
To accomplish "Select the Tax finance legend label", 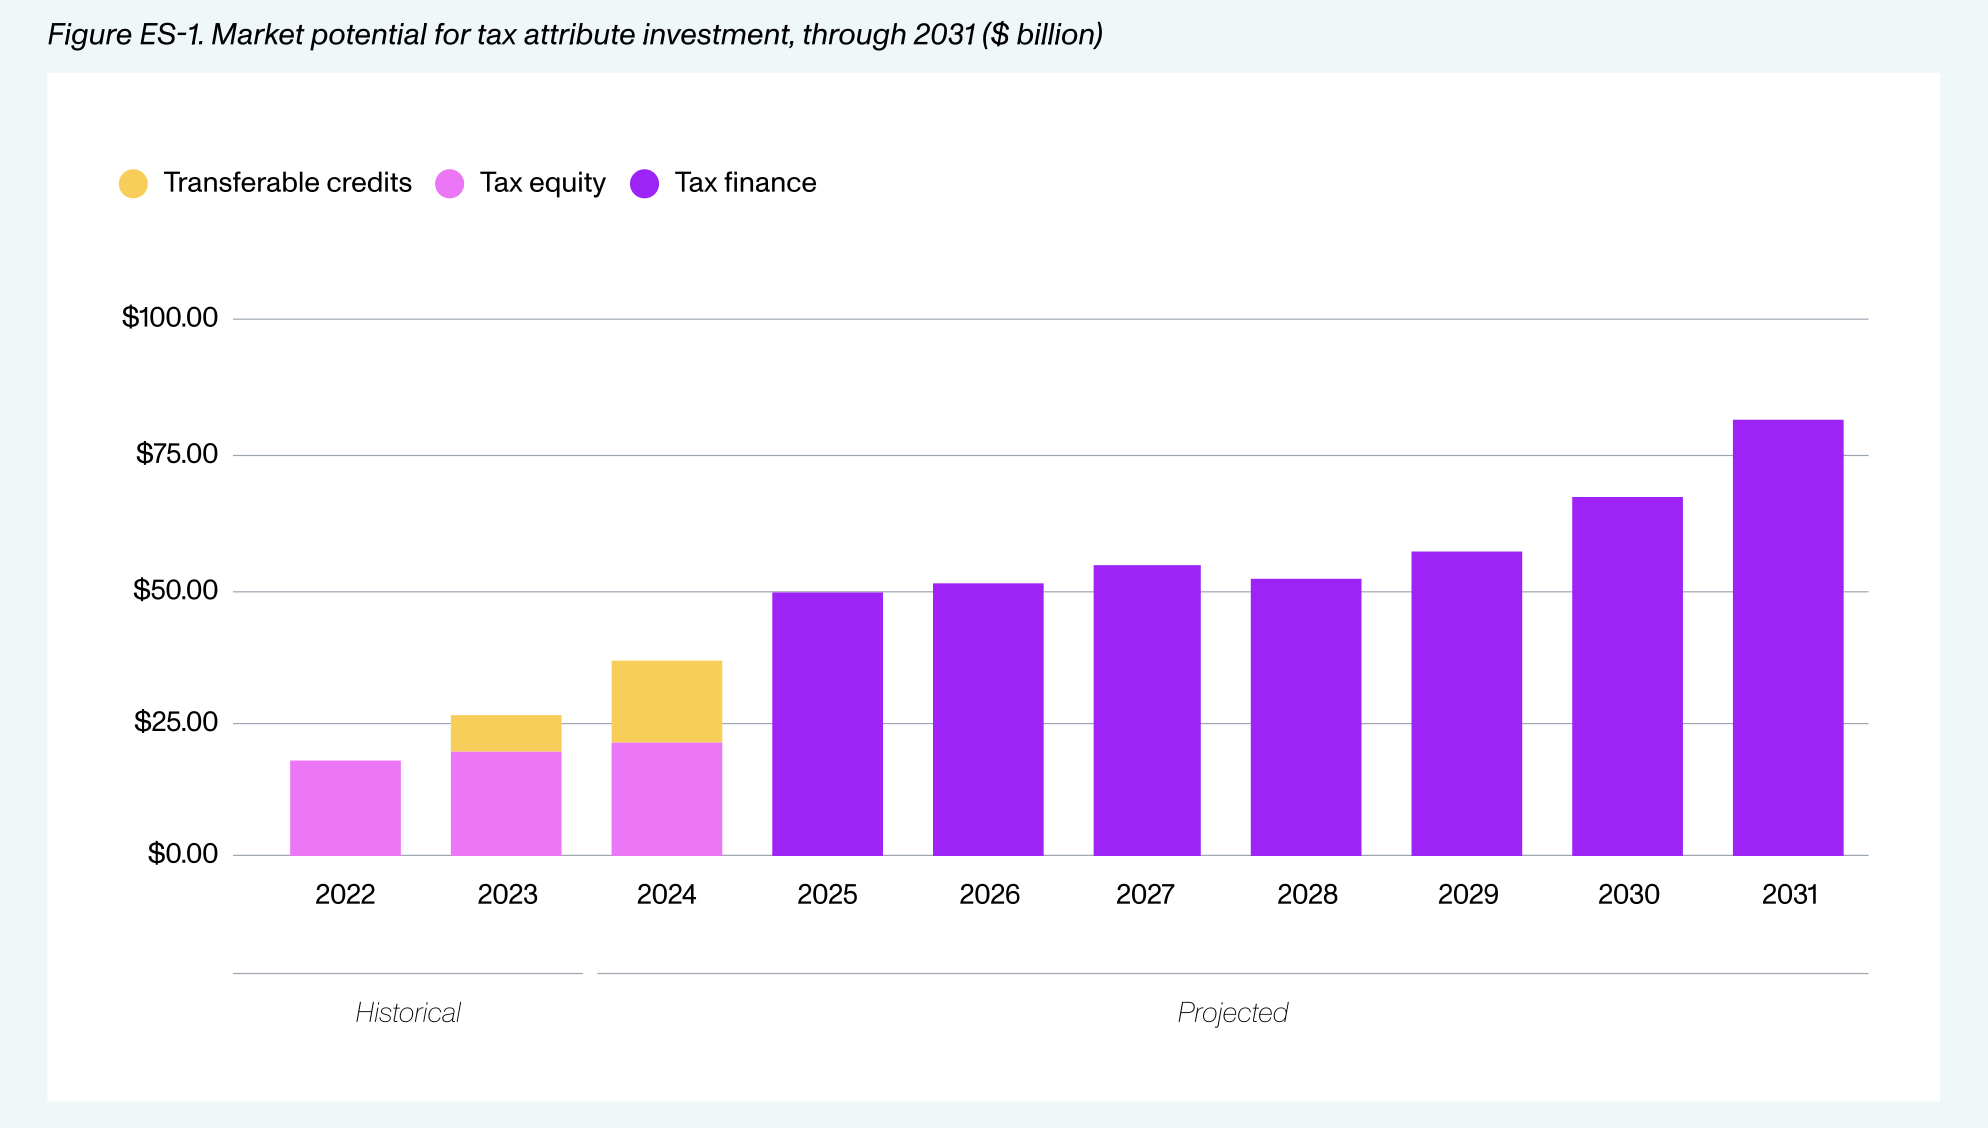I will [x=745, y=183].
